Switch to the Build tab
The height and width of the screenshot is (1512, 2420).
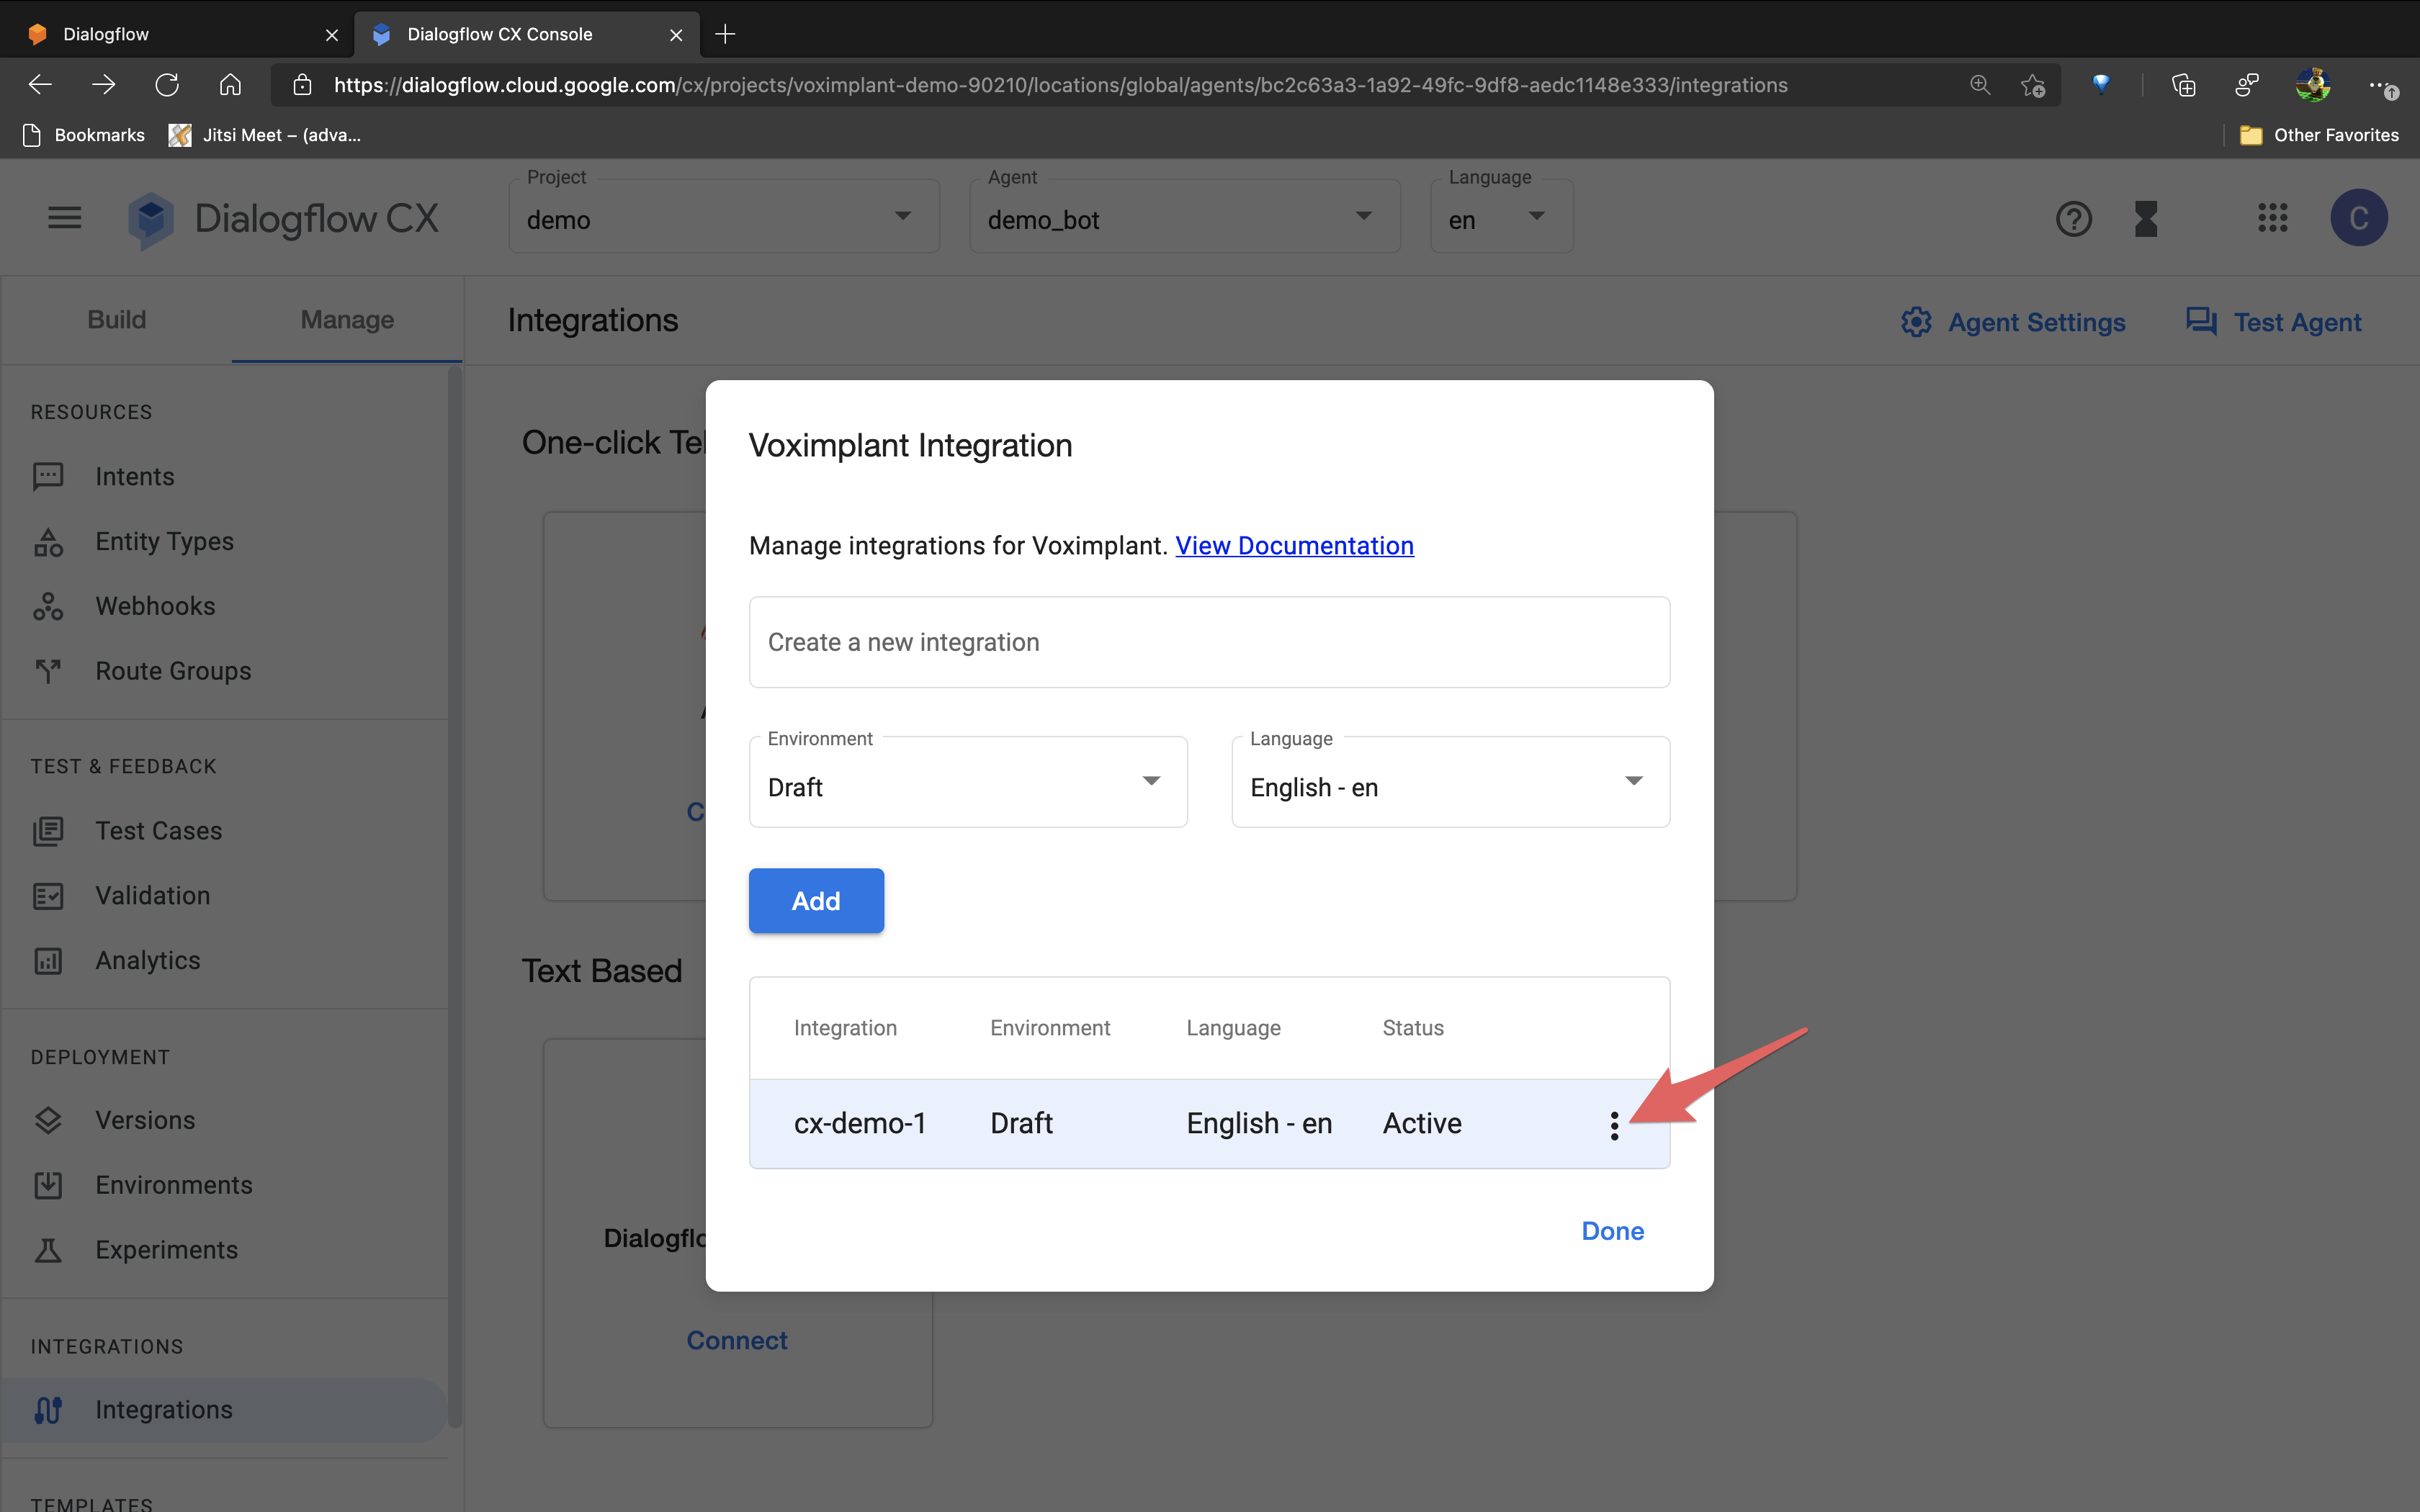click(x=117, y=320)
